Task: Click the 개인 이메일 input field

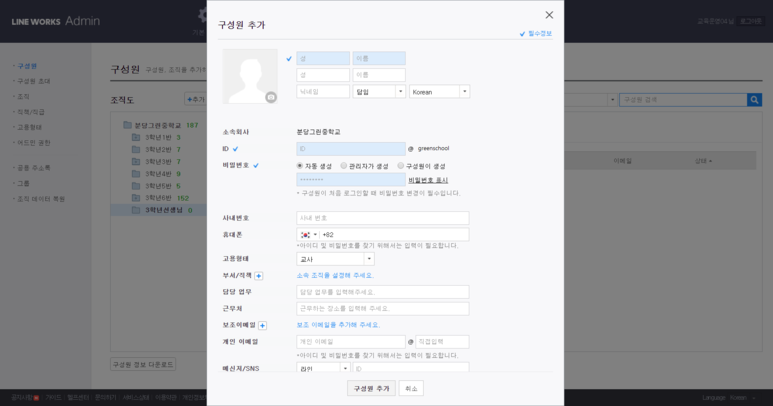Action: (x=351, y=341)
